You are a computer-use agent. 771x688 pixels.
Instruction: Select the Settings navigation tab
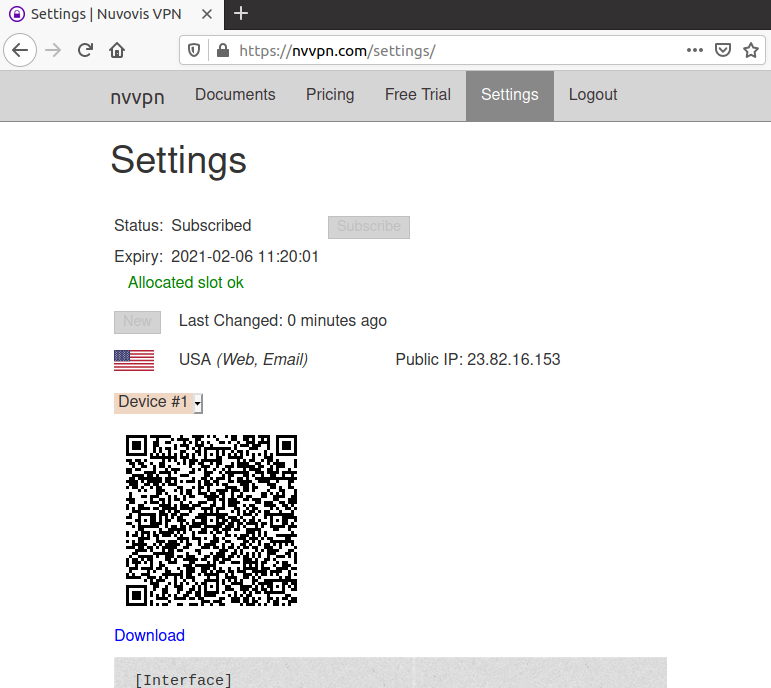[509, 95]
